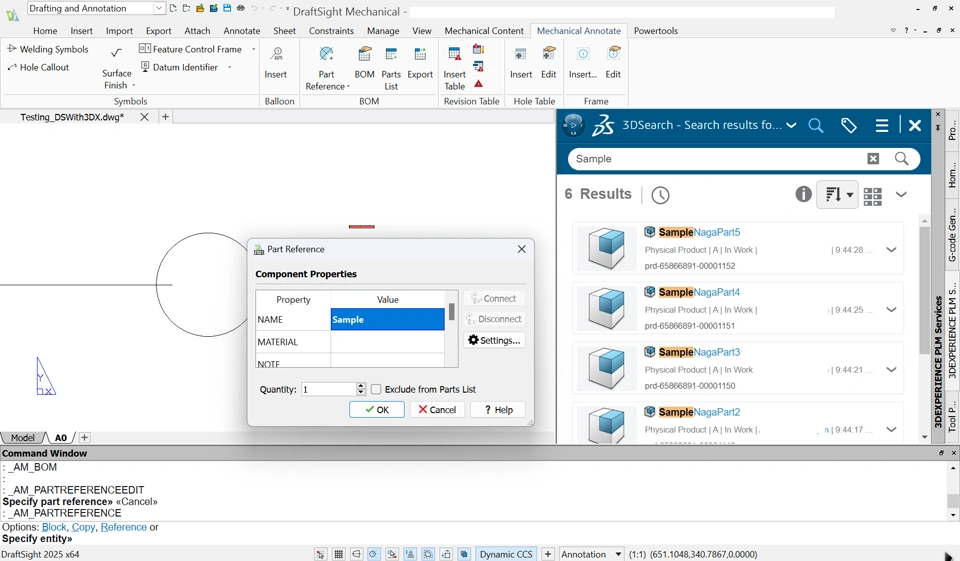Expand the SampleNagaPart3 result chevron
The image size is (960, 561).
pyautogui.click(x=891, y=370)
